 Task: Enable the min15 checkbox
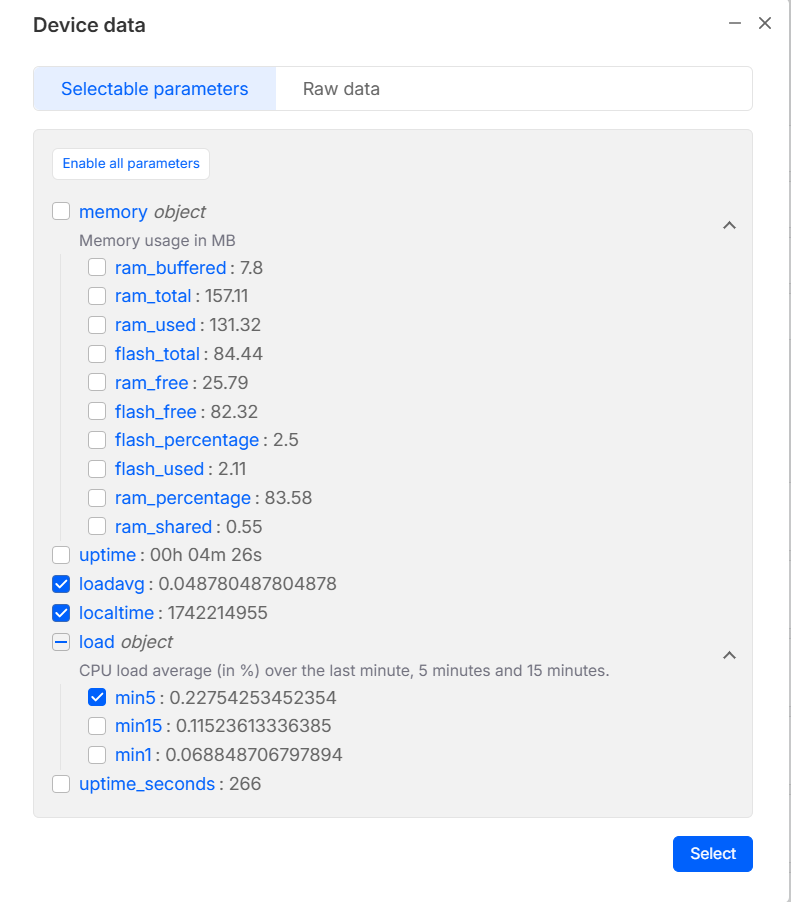97,726
